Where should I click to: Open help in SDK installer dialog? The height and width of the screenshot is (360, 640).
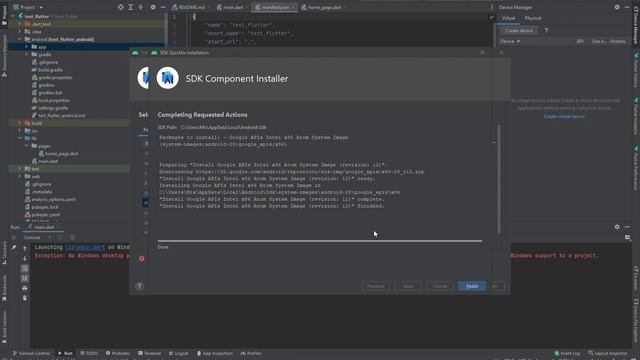pos(139,286)
